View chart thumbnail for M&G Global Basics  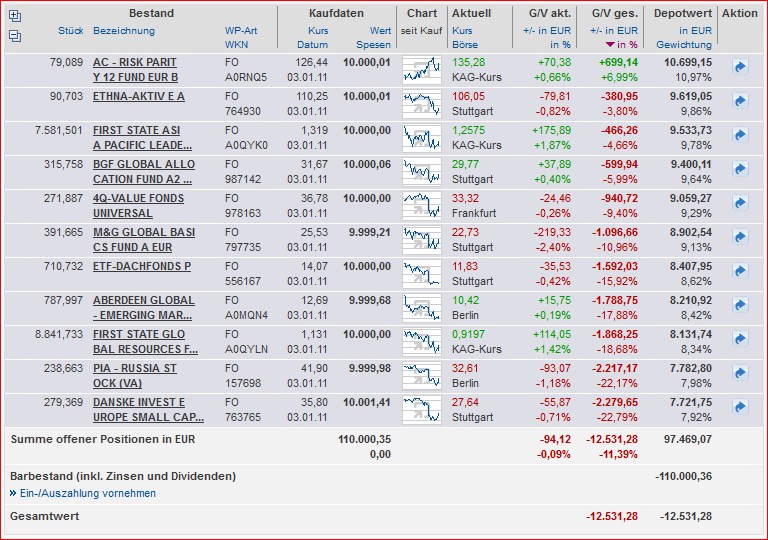[422, 240]
